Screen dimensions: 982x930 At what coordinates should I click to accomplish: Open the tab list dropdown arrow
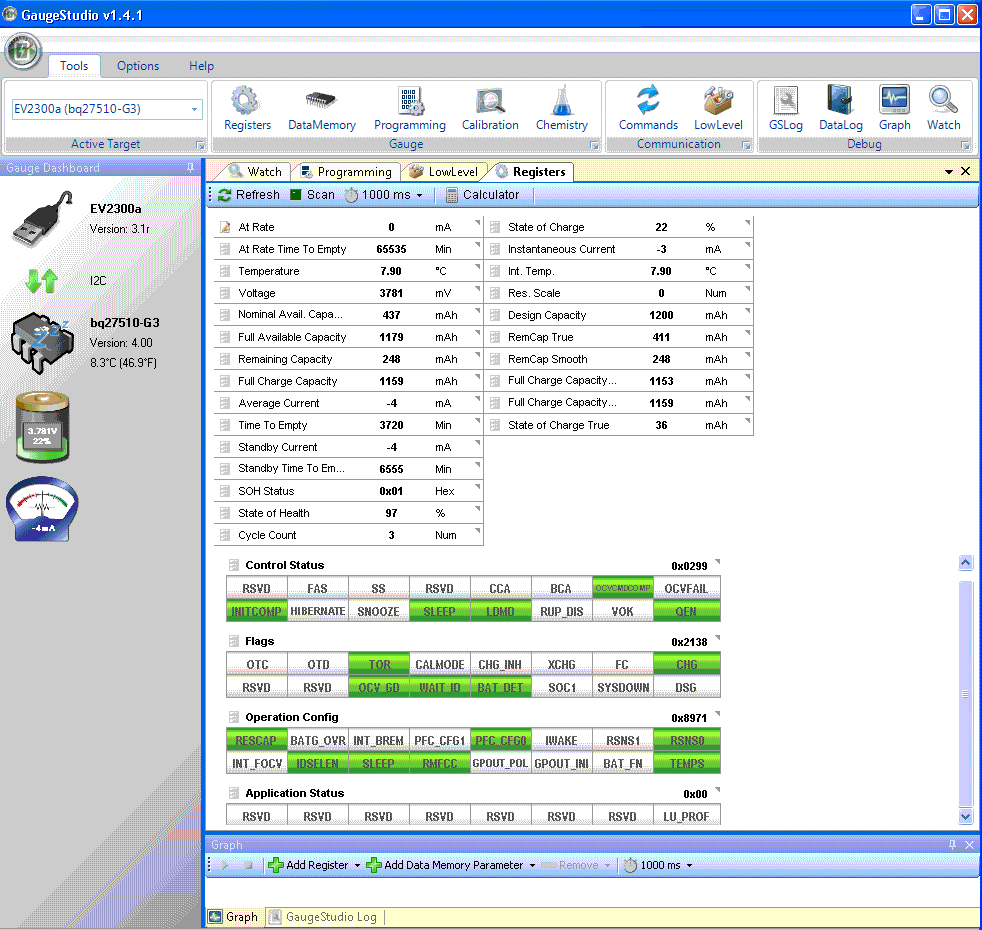click(949, 172)
